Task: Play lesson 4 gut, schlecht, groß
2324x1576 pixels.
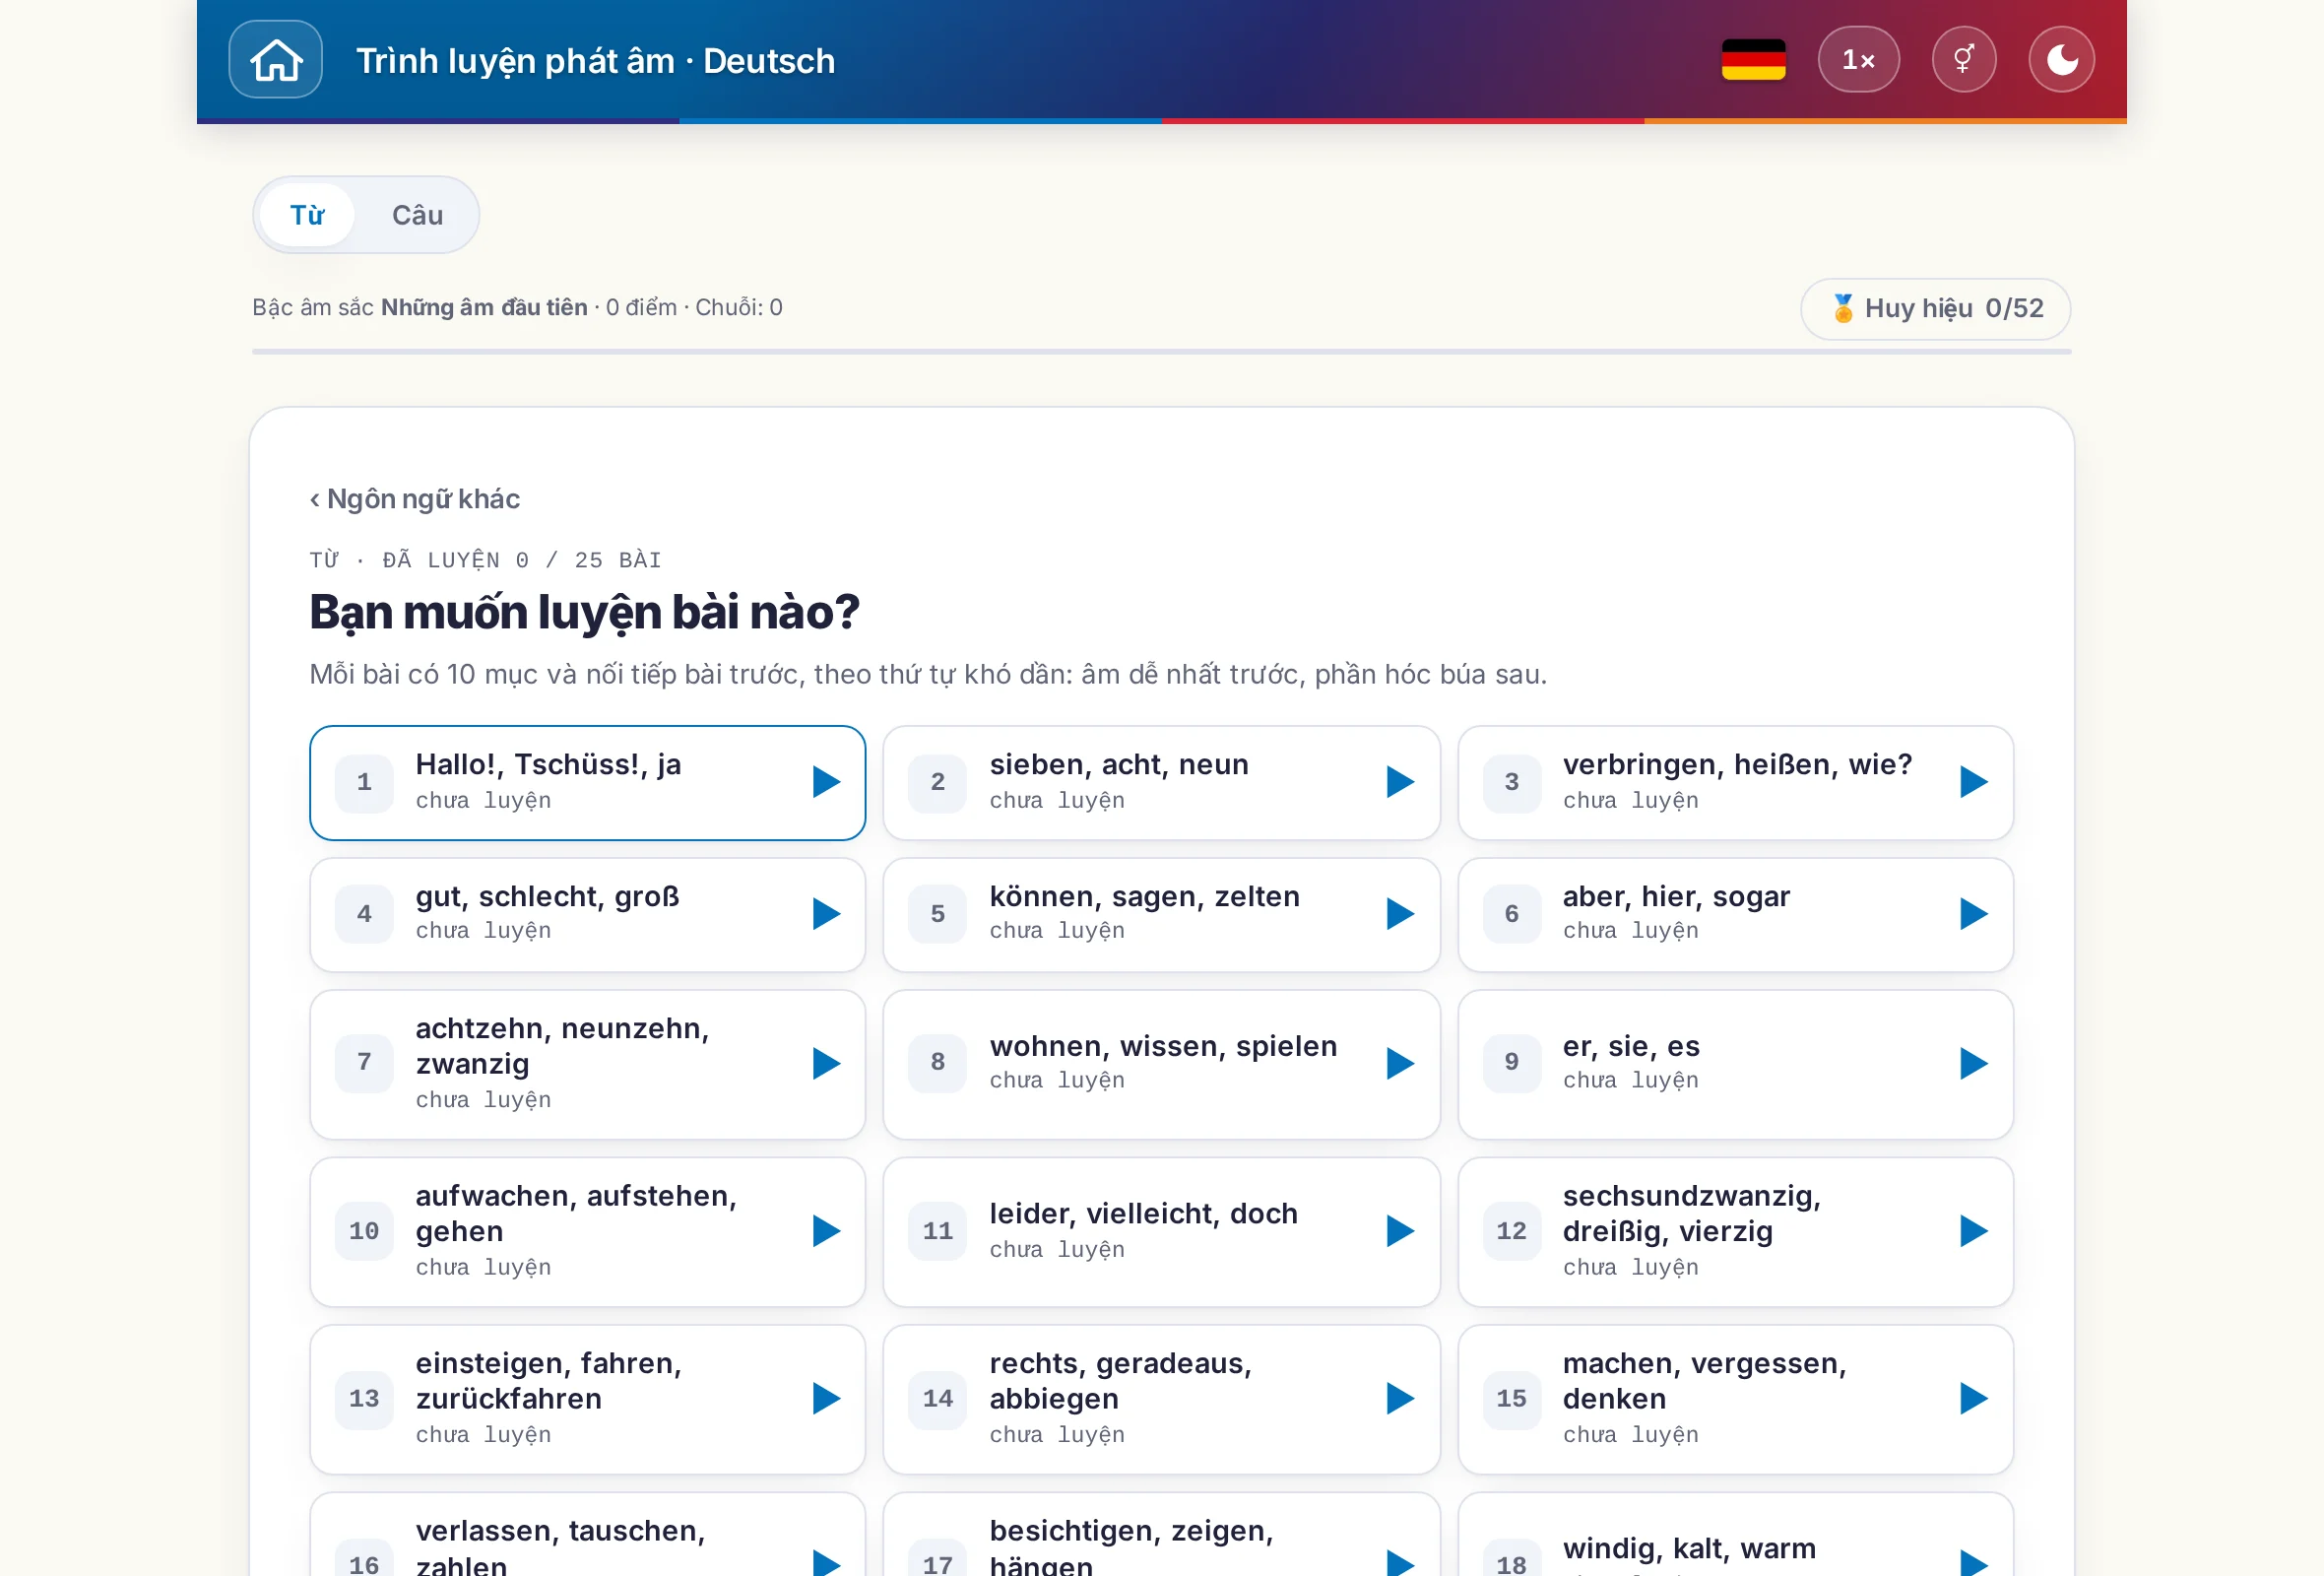Action: click(x=826, y=914)
